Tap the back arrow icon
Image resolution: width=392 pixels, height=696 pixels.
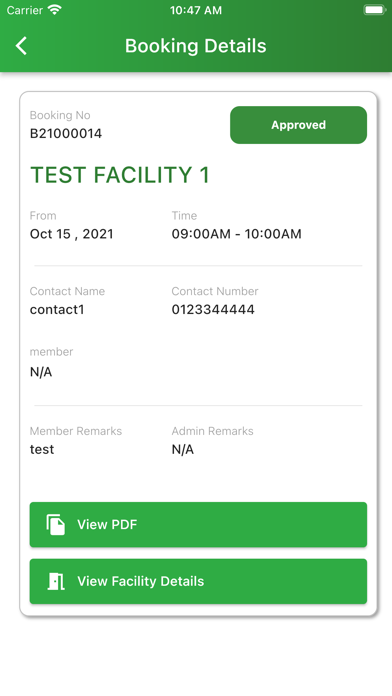[x=21, y=46]
